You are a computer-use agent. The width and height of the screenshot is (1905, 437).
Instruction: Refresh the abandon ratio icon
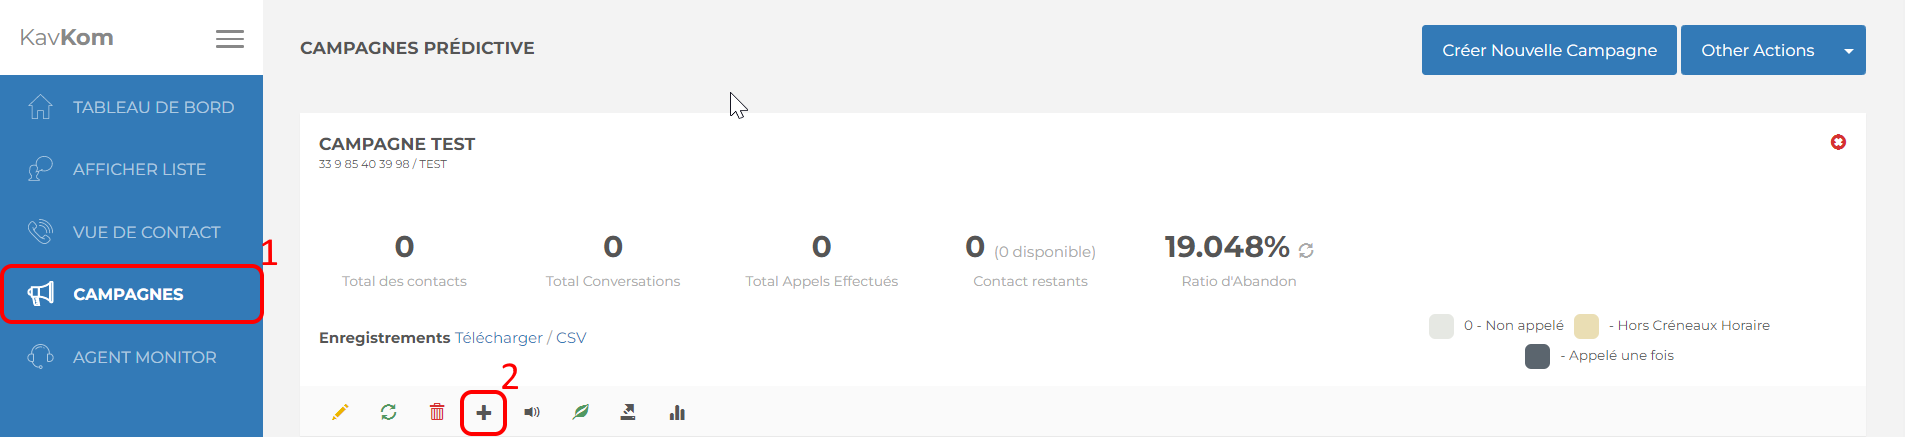(x=1306, y=250)
